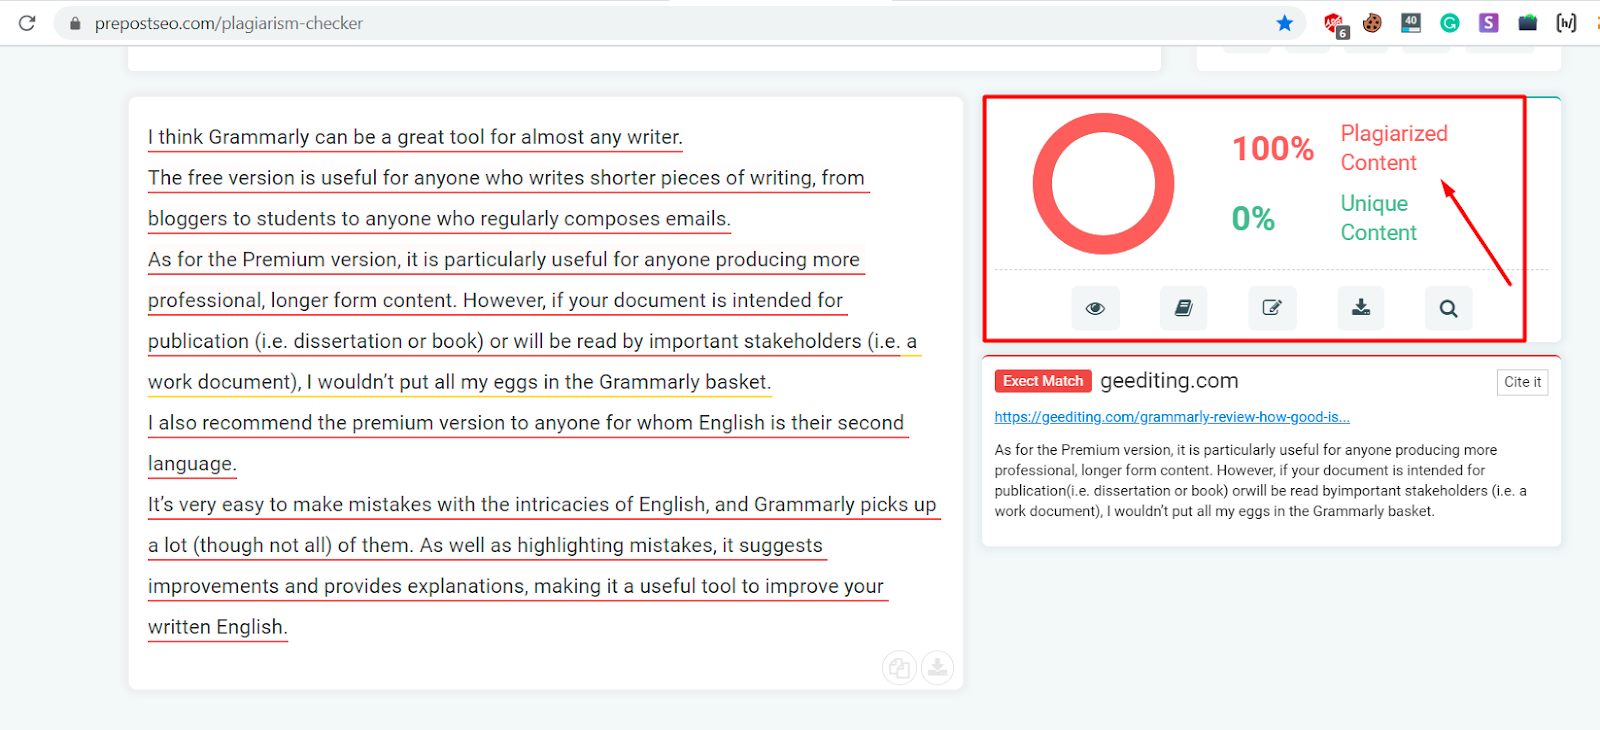Select sentence 'I think Grammarly can be a great tool'
Screen dimensions: 1600x730
[416, 137]
